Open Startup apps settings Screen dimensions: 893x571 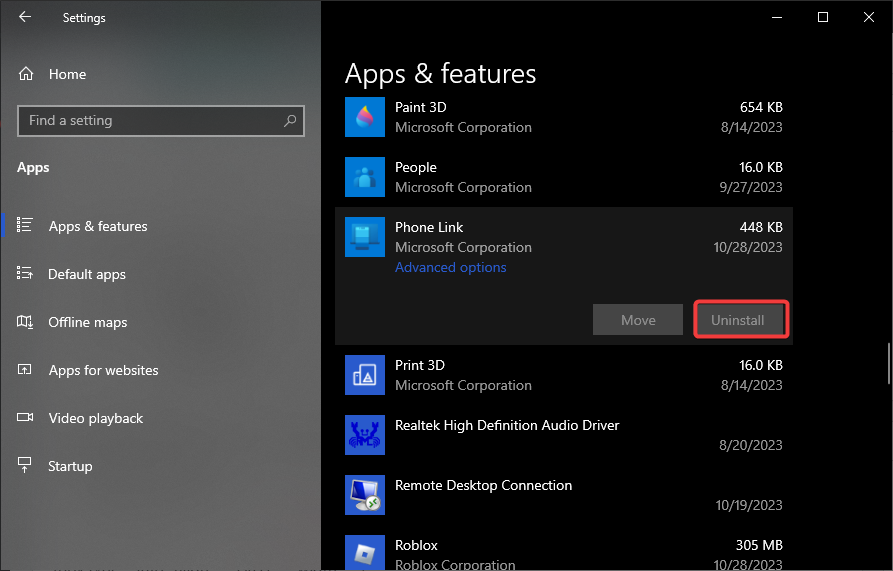pos(70,466)
